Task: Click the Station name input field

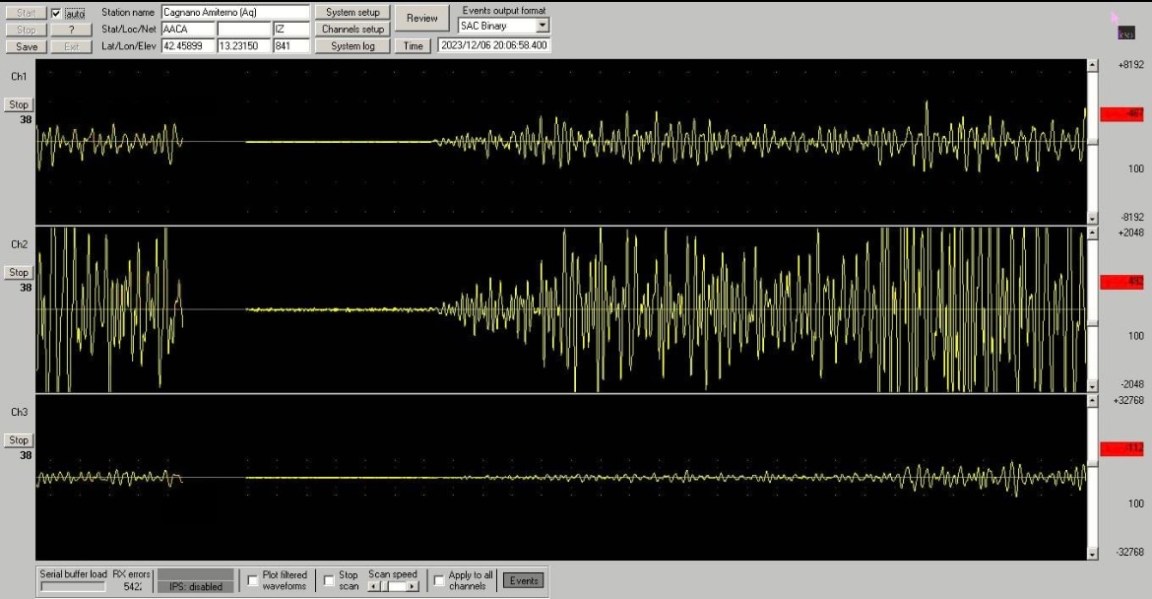Action: point(234,13)
